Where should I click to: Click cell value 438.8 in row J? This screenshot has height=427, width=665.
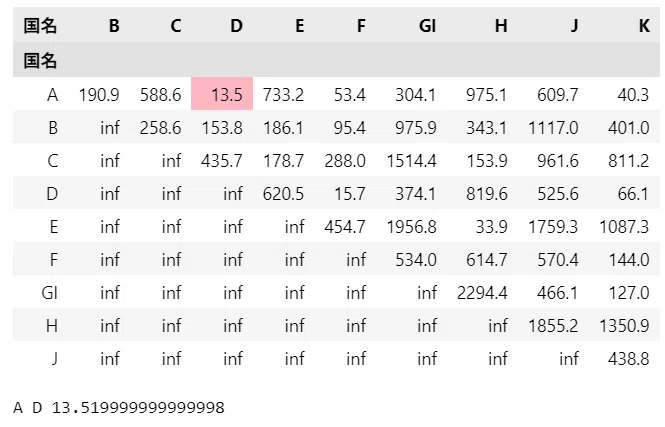point(628,359)
